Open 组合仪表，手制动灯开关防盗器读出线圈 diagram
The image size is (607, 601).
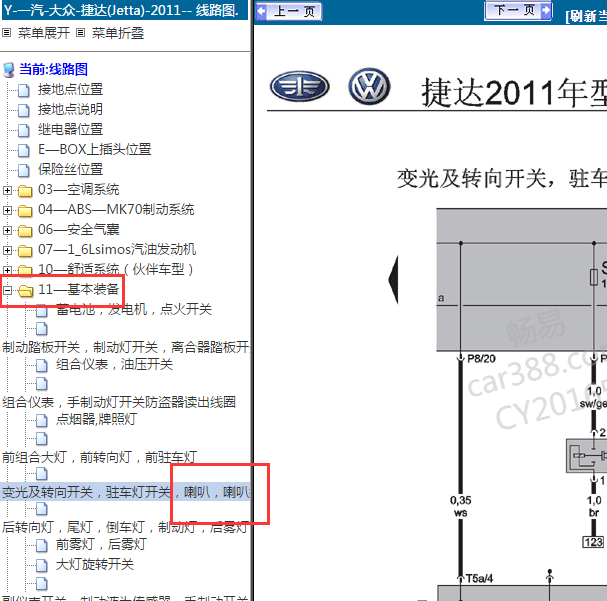coord(119,402)
